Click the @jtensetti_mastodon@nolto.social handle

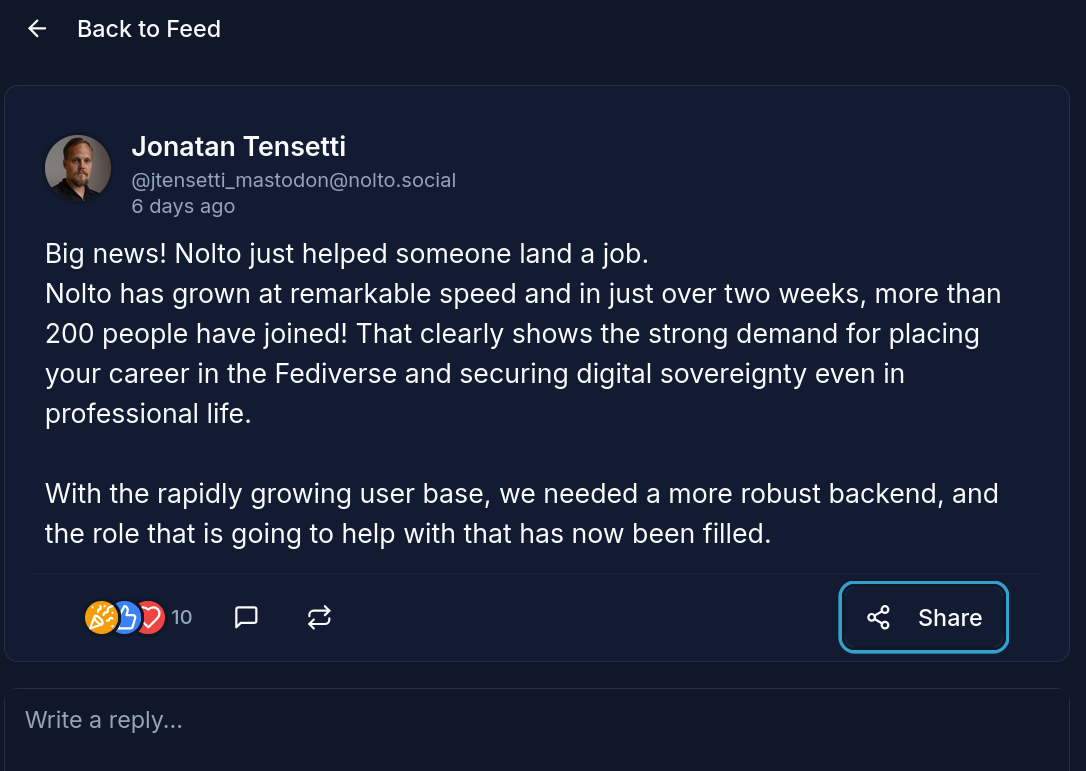tap(293, 181)
